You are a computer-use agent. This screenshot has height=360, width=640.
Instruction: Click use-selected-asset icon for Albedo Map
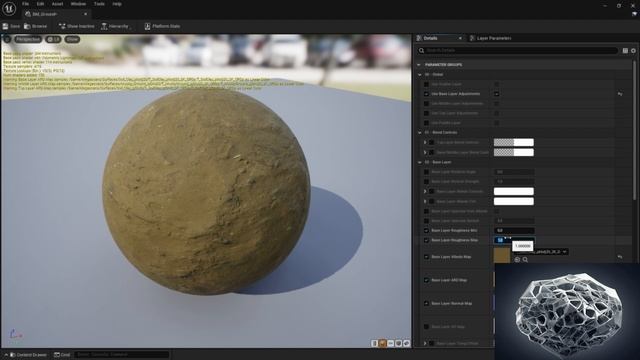coord(518,260)
